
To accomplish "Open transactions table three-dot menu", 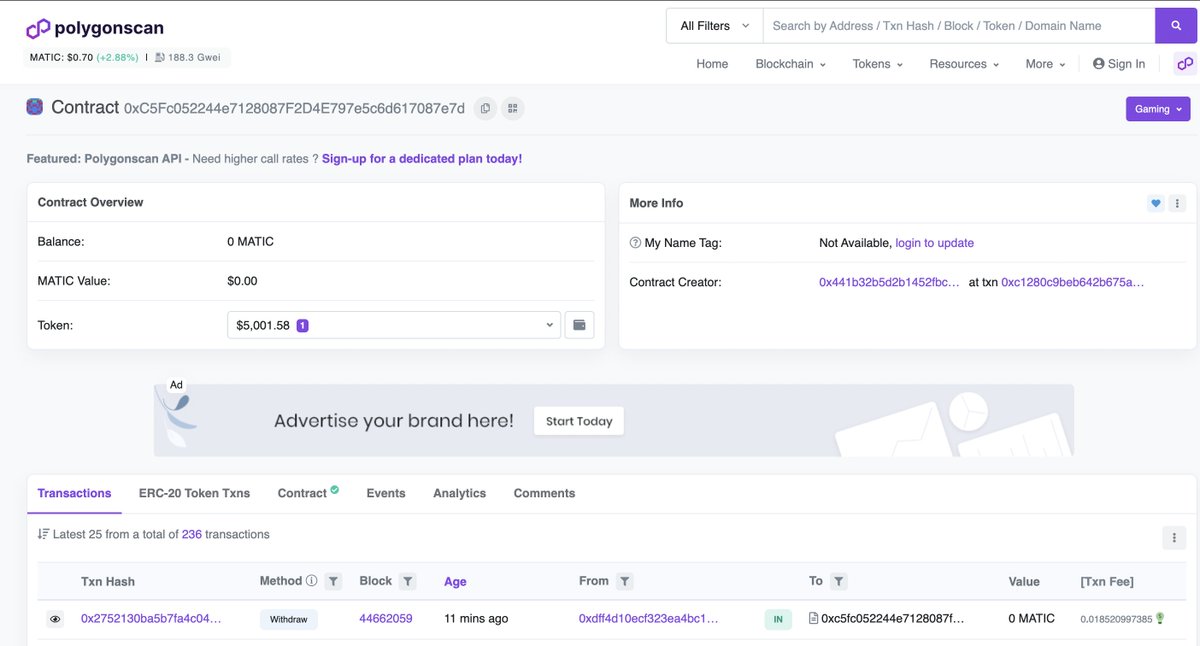I will click(1174, 538).
